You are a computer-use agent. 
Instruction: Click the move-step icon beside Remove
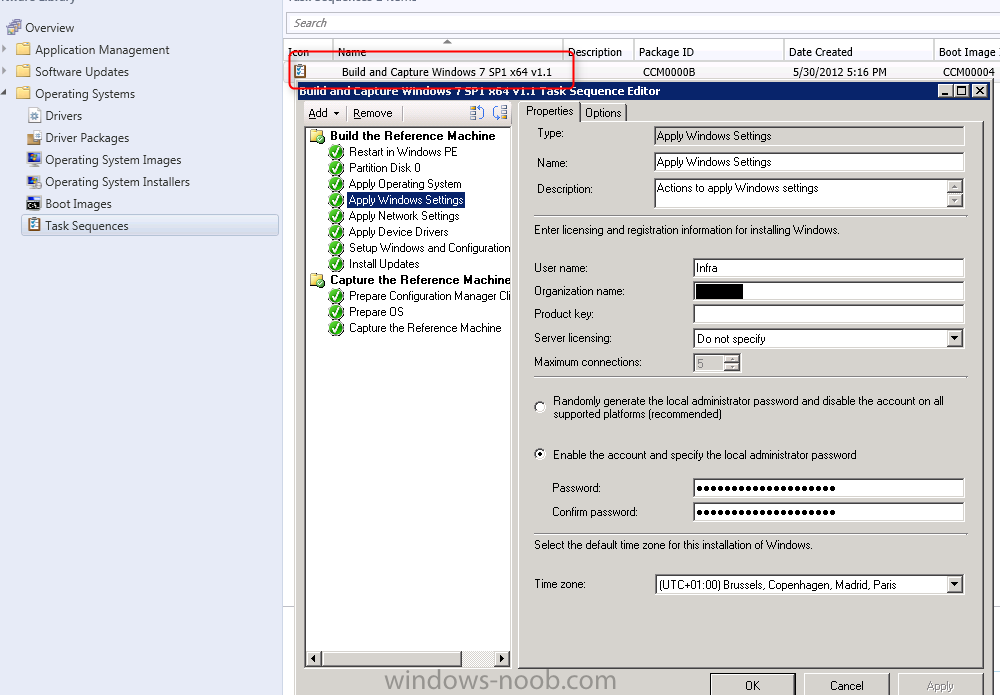(476, 113)
